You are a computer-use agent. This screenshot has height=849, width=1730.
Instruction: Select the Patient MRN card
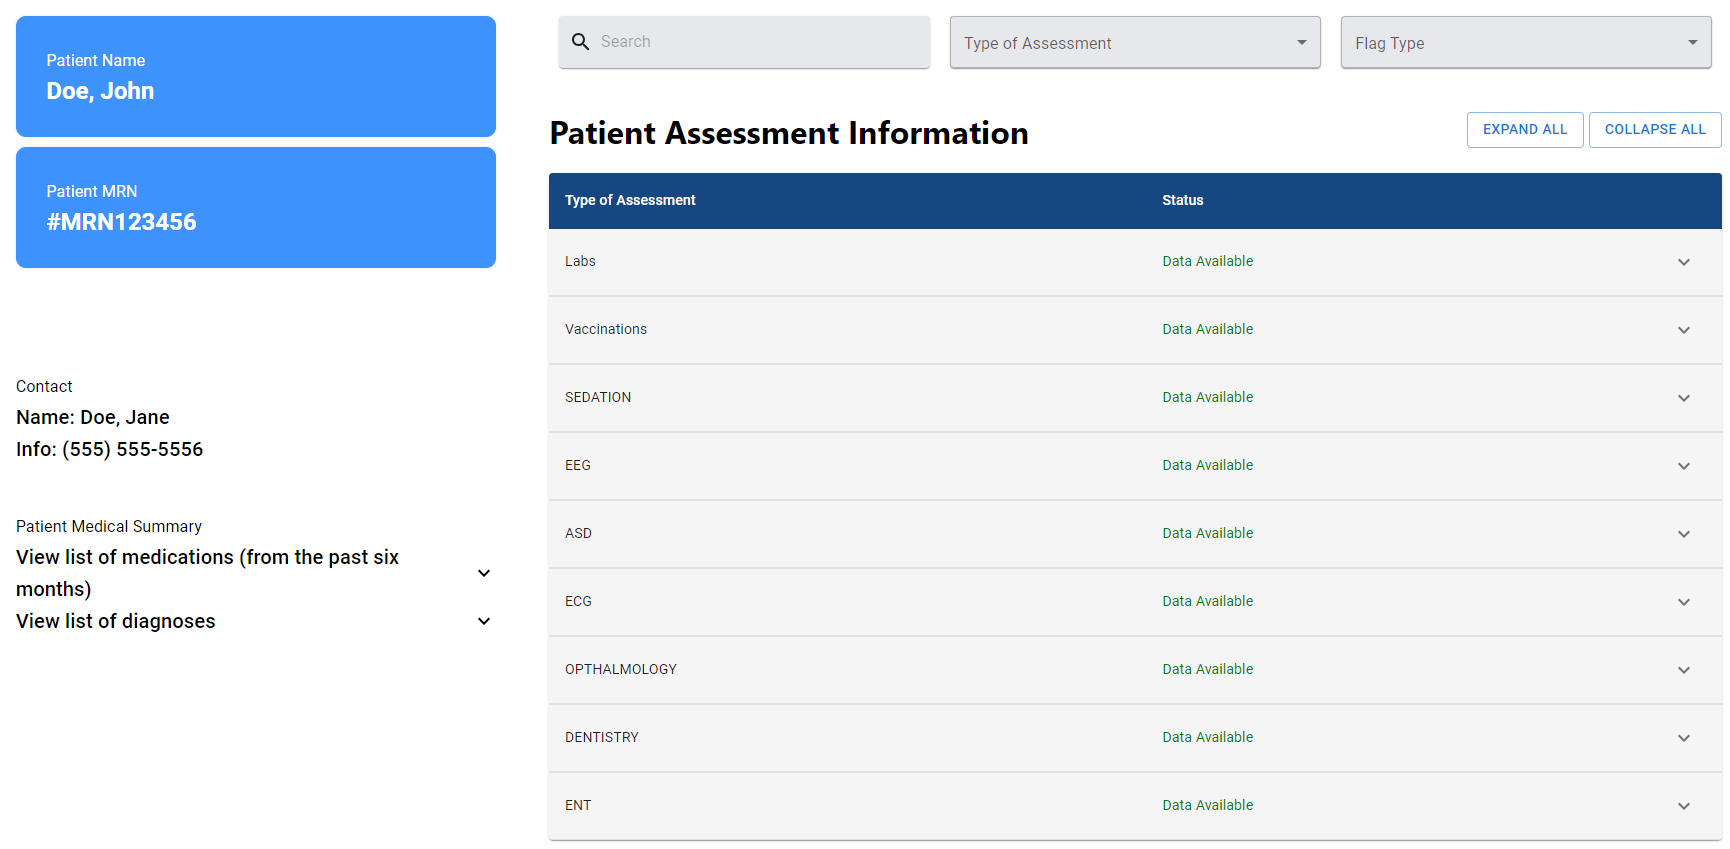[x=256, y=207]
